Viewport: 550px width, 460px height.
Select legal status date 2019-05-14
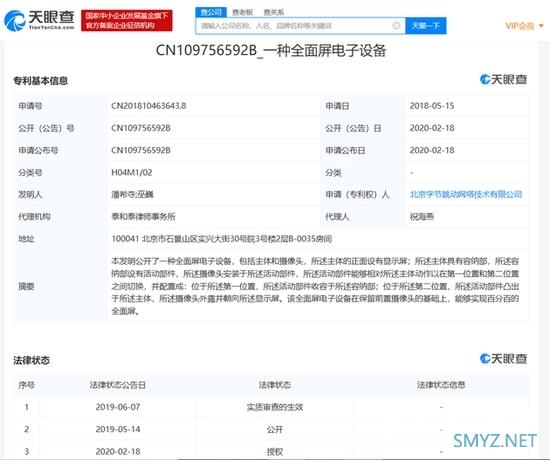[x=118, y=429]
